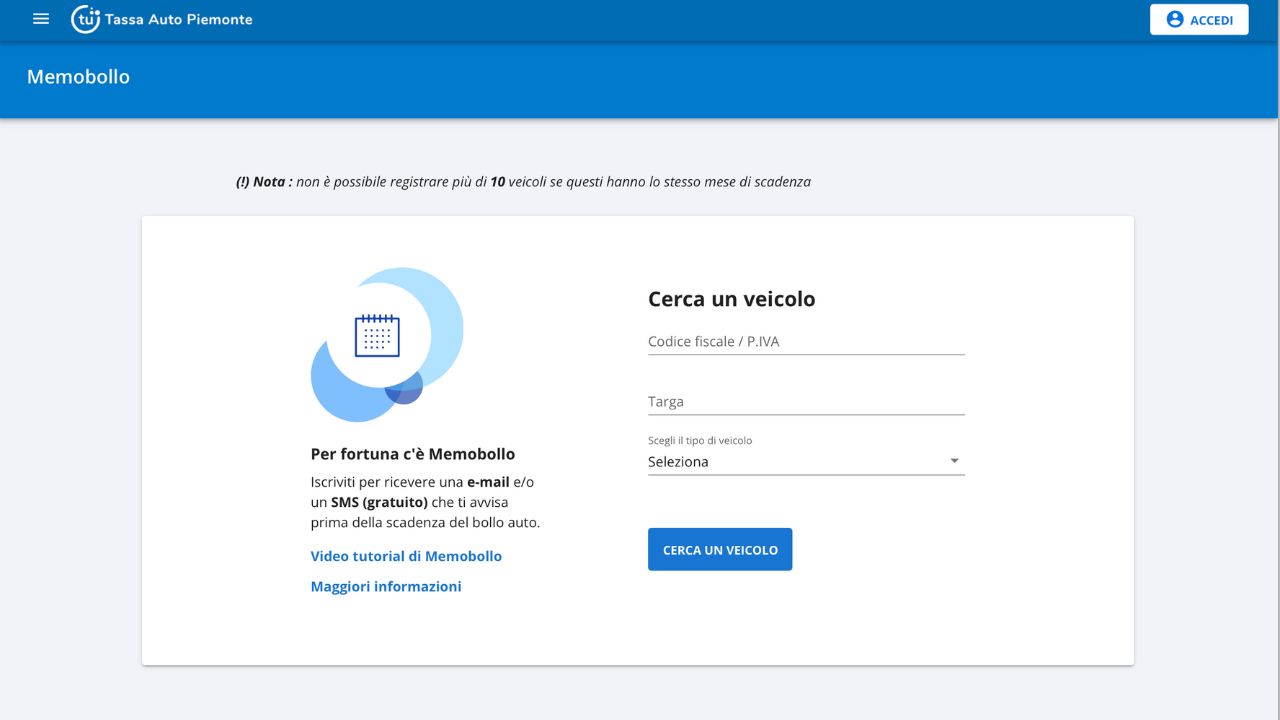Viewport: 1280px width, 720px height.
Task: Click the Memobollo calendar illustration
Action: click(387, 344)
